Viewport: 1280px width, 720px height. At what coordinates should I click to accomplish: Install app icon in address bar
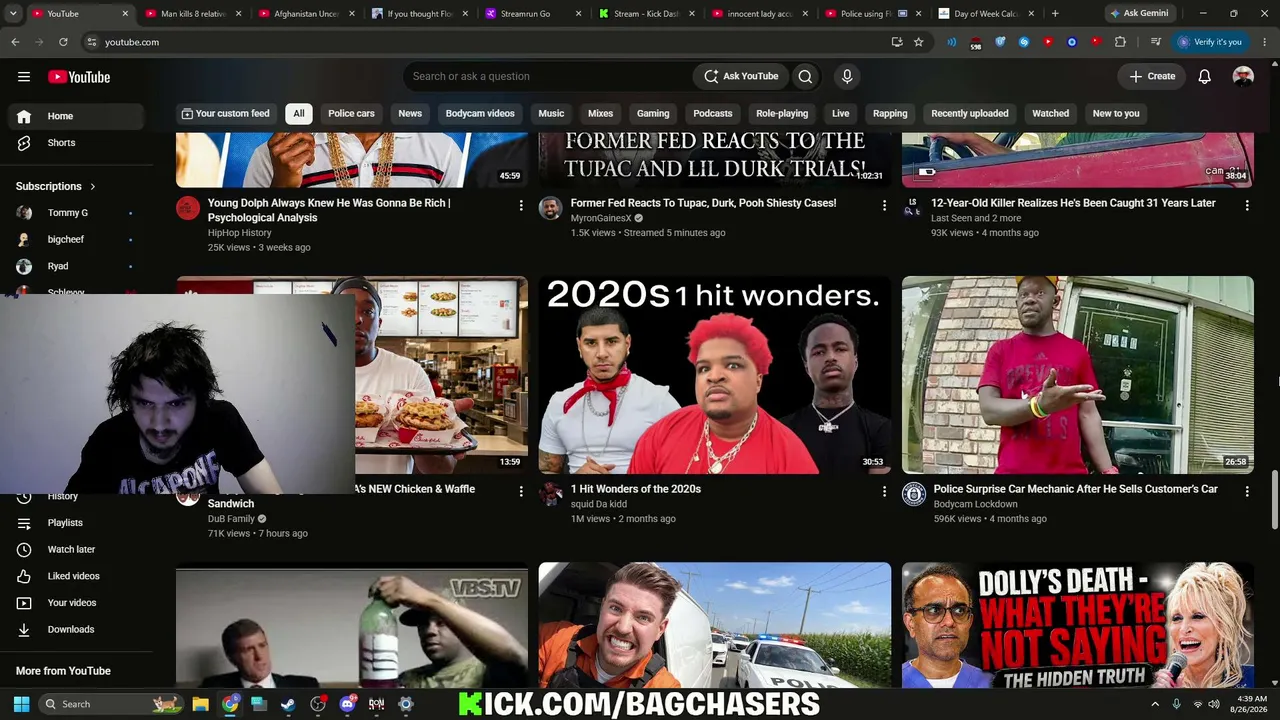(x=897, y=42)
